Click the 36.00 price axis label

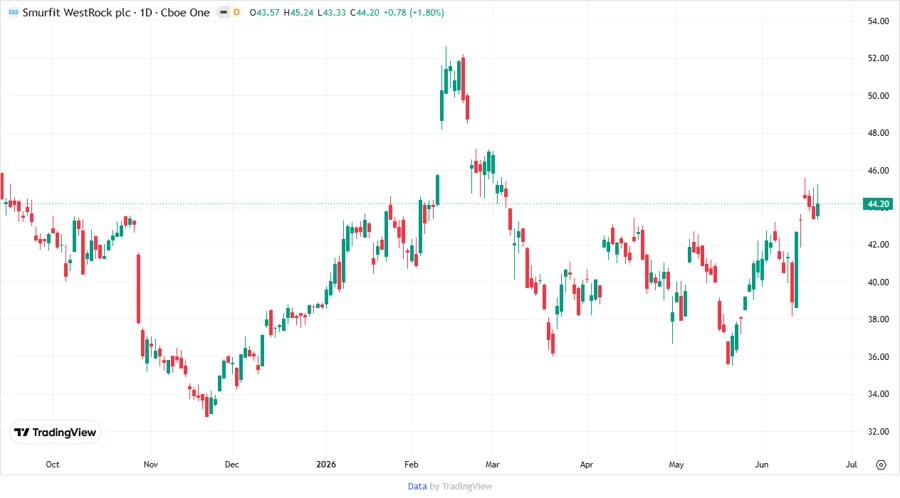pyautogui.click(x=878, y=357)
